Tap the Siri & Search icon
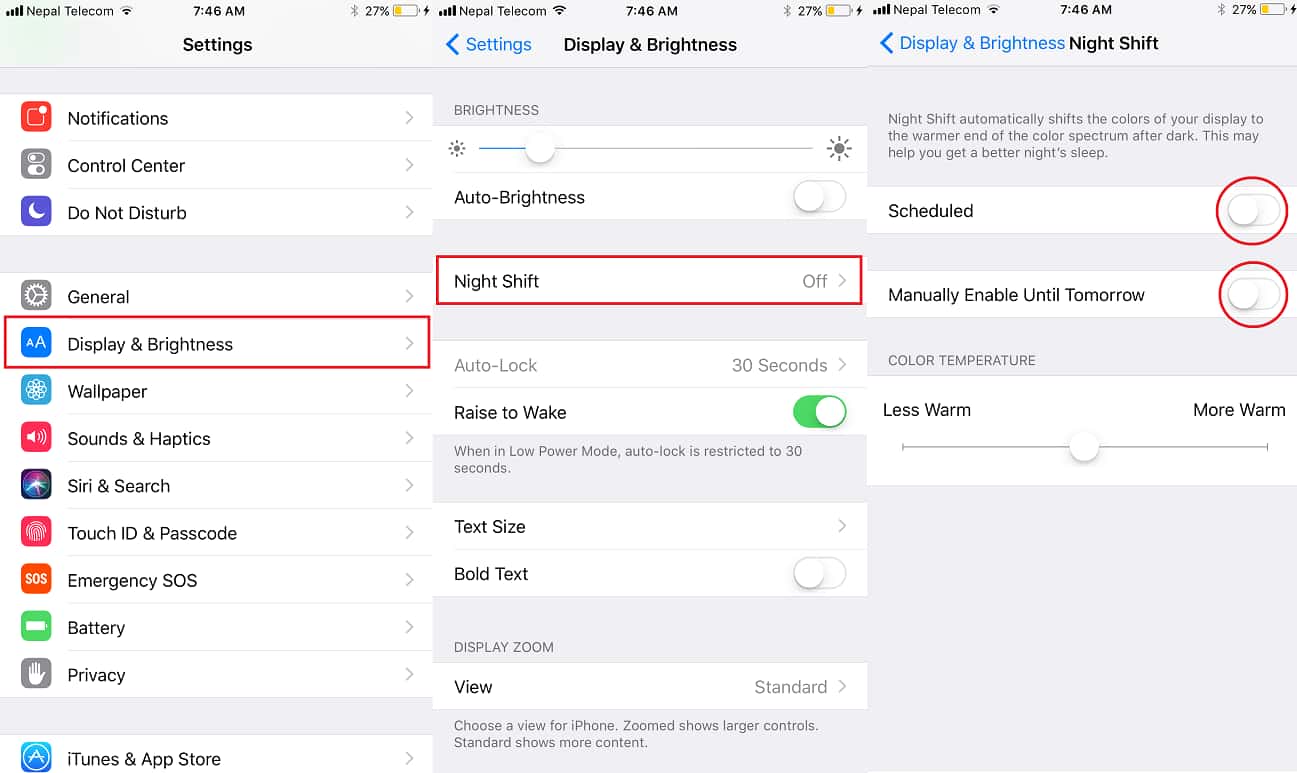This screenshot has height=773, width=1297. click(36, 485)
